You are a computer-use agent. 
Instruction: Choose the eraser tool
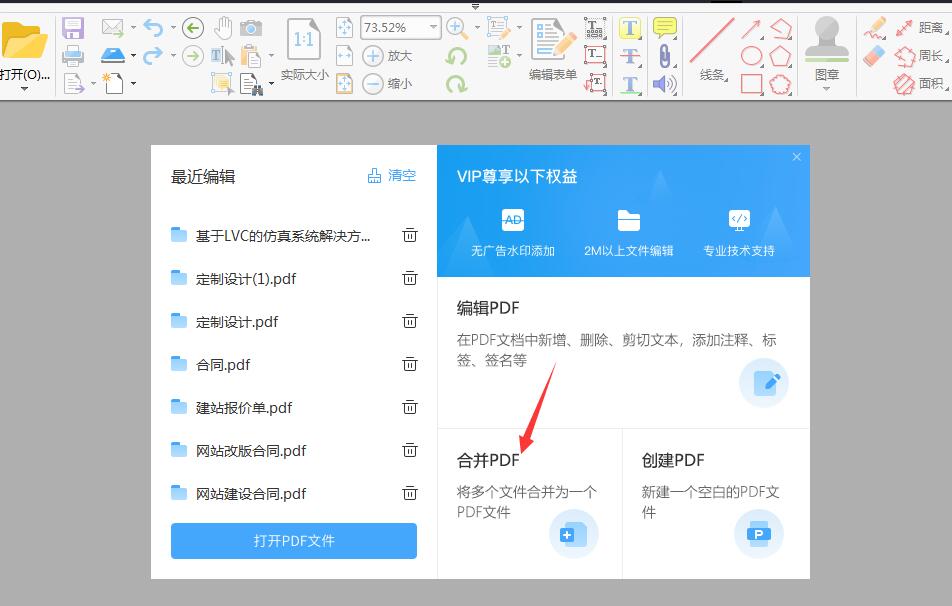(x=874, y=56)
